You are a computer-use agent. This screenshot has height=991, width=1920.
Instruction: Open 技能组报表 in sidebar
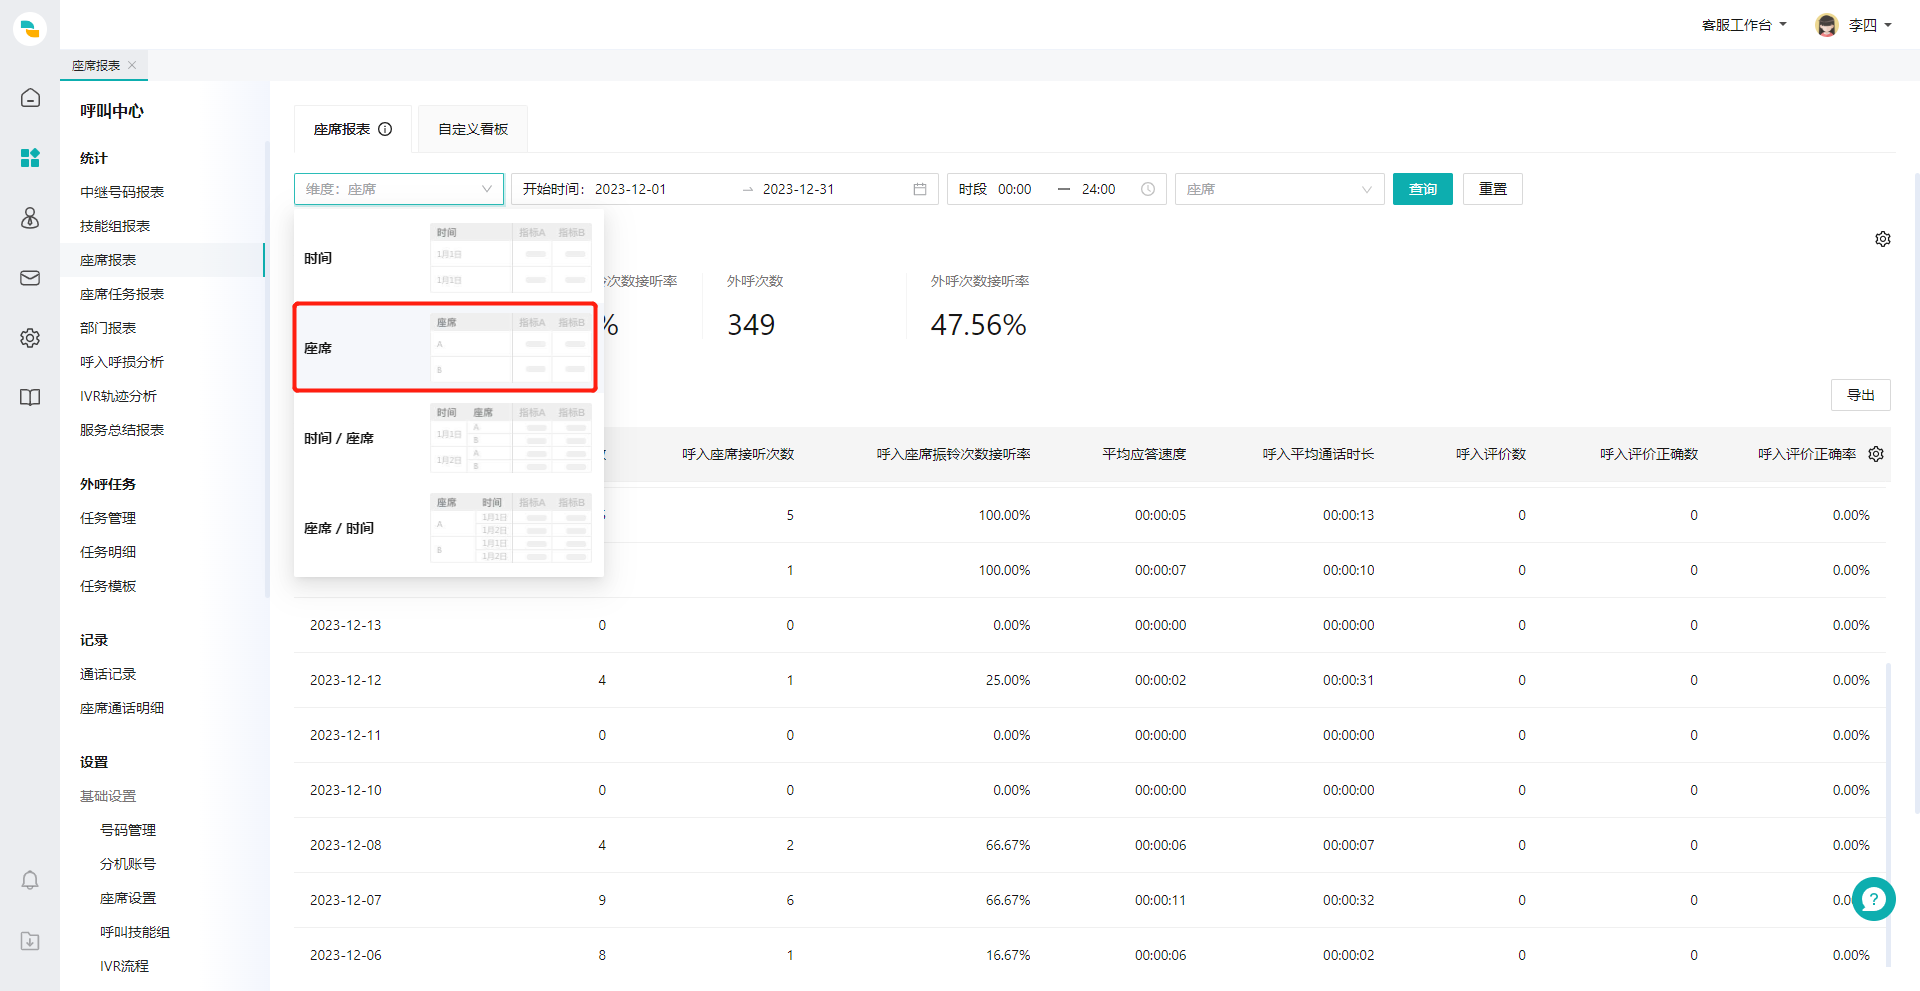(115, 226)
